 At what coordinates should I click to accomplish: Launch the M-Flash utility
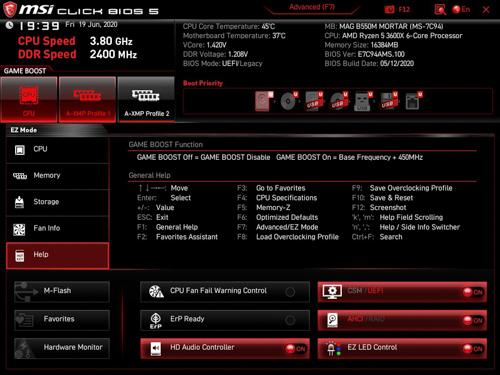(62, 291)
